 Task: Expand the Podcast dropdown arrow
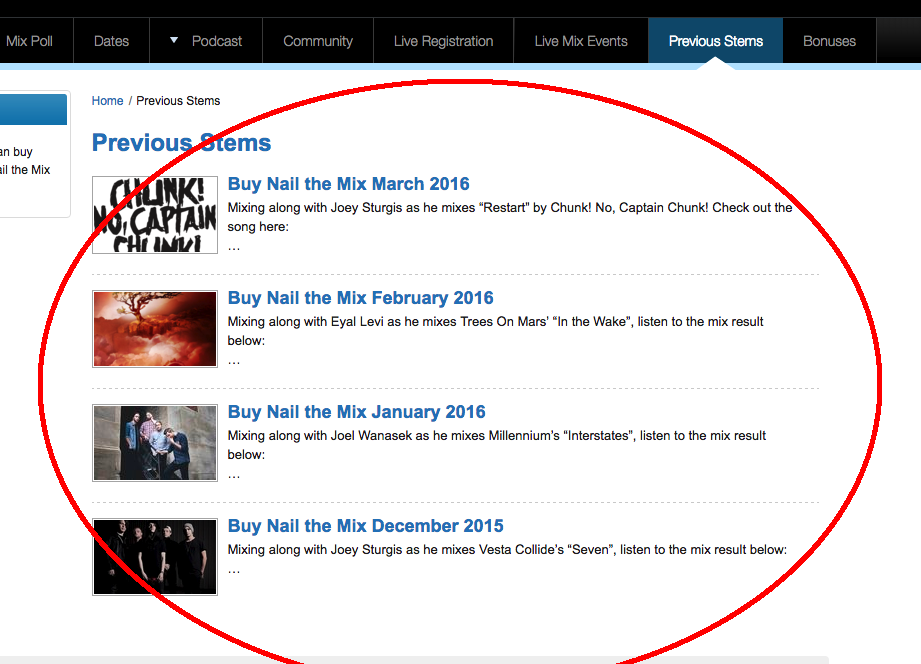pos(173,41)
